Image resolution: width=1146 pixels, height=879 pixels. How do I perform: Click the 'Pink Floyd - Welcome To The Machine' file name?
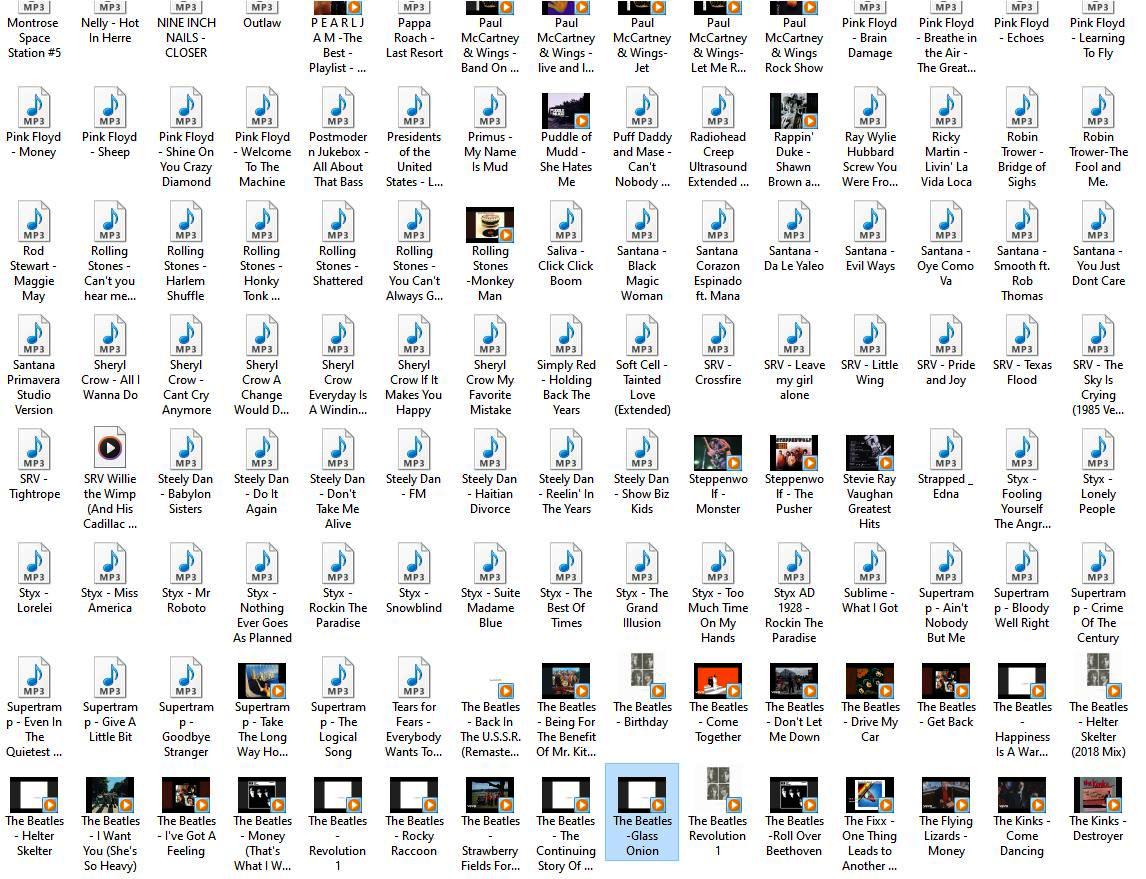click(x=262, y=159)
